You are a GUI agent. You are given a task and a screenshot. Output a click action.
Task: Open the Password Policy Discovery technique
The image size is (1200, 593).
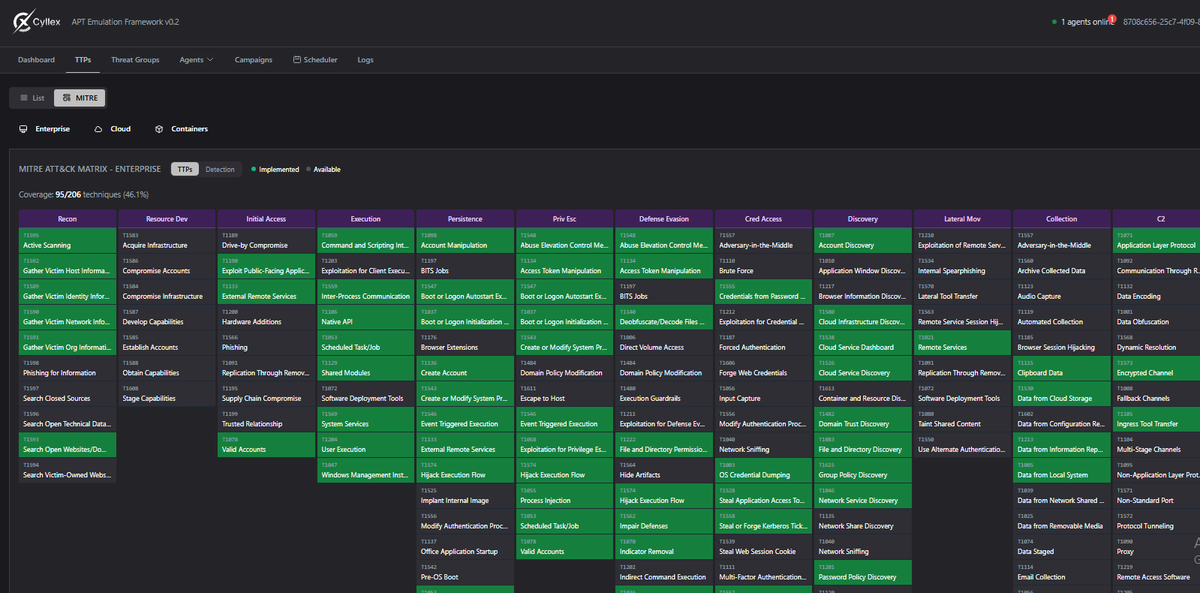[863, 572]
